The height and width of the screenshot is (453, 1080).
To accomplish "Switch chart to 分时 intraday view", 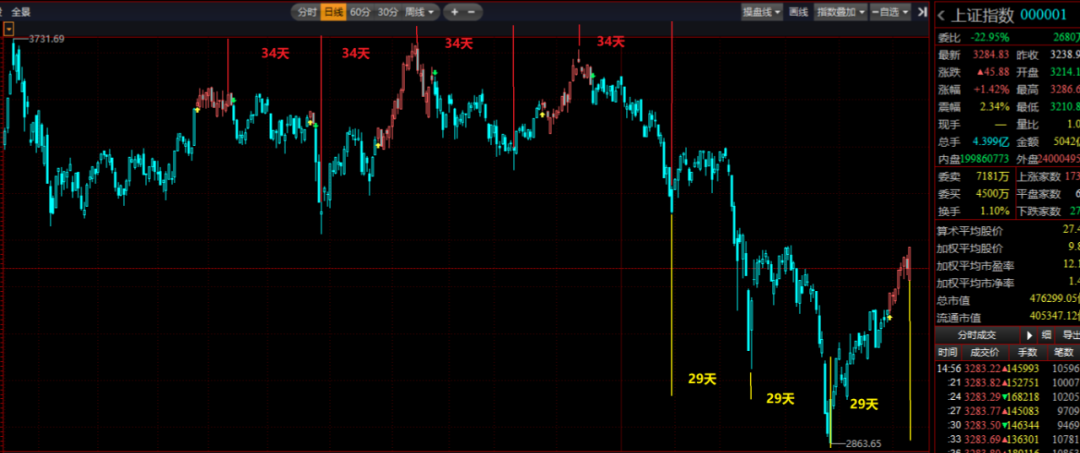I will click(x=306, y=12).
